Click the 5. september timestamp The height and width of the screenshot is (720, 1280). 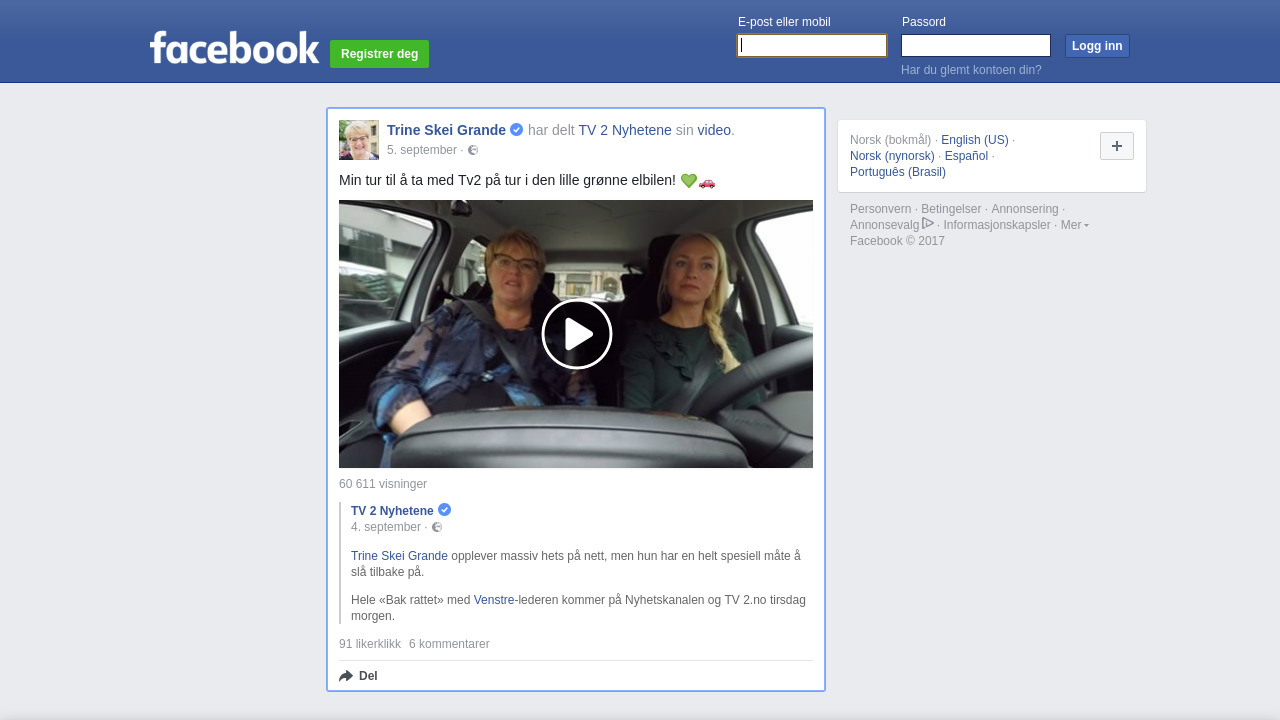[x=422, y=150]
